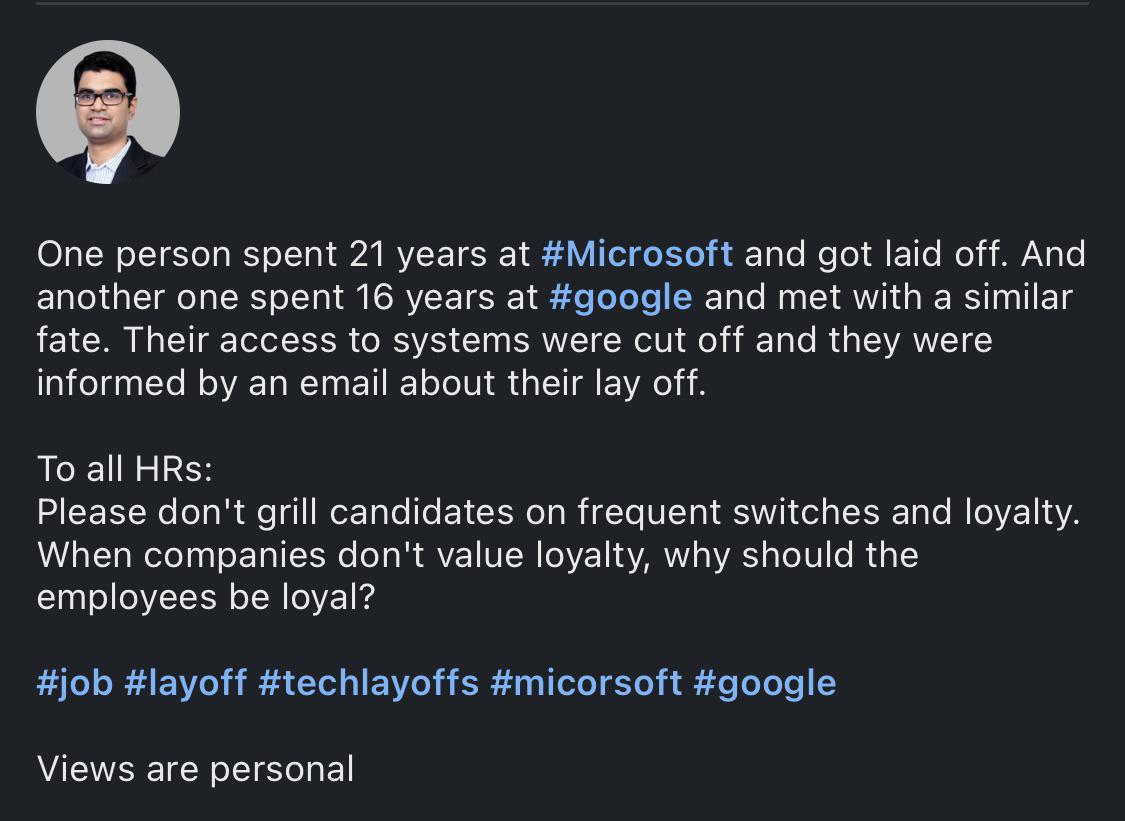Image resolution: width=1125 pixels, height=821 pixels.
Task: Open the #Microsoft hashtag in first sentence
Action: point(637,254)
